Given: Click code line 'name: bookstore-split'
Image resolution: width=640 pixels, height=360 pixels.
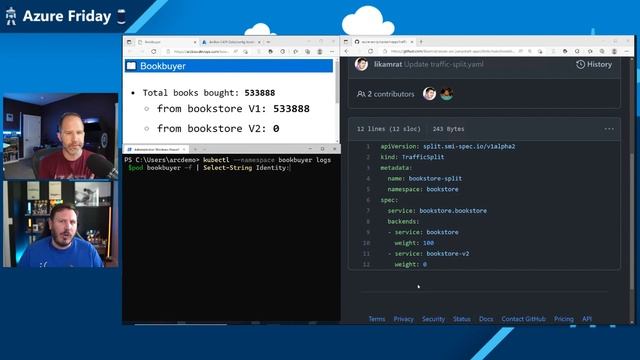Looking at the screenshot, I should point(424,178).
